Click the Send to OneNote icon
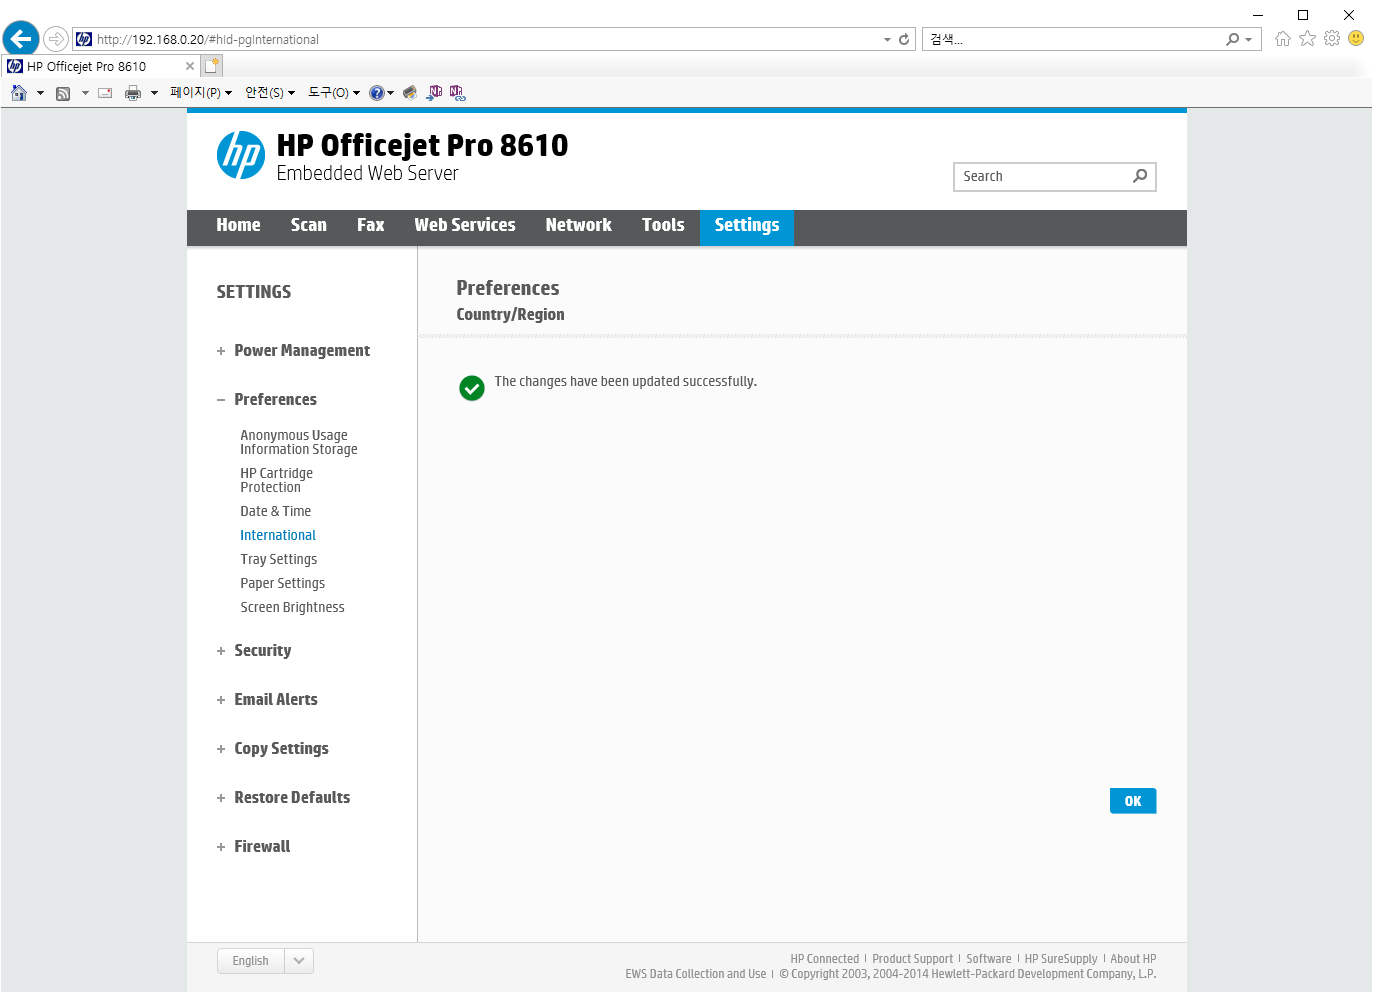Viewport: 1373px width, 993px height. pos(434,93)
